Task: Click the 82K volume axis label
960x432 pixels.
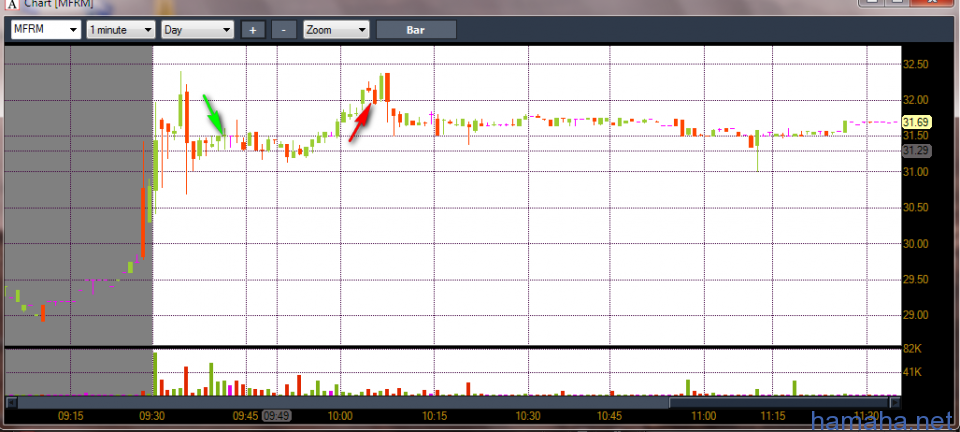Action: click(913, 349)
